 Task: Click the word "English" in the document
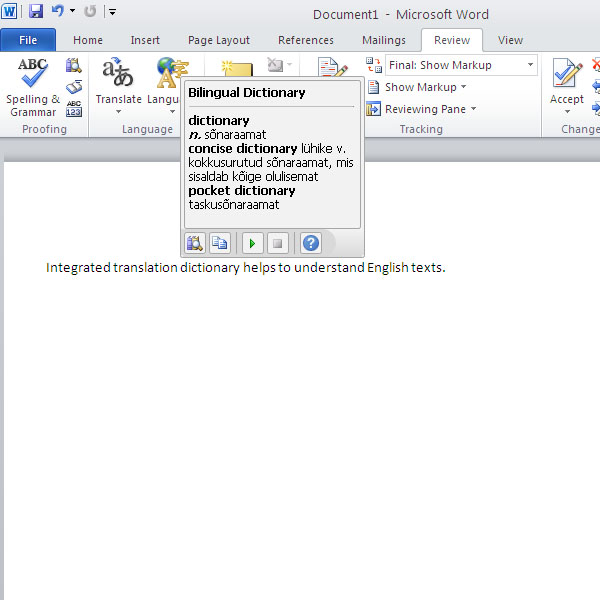coord(388,267)
